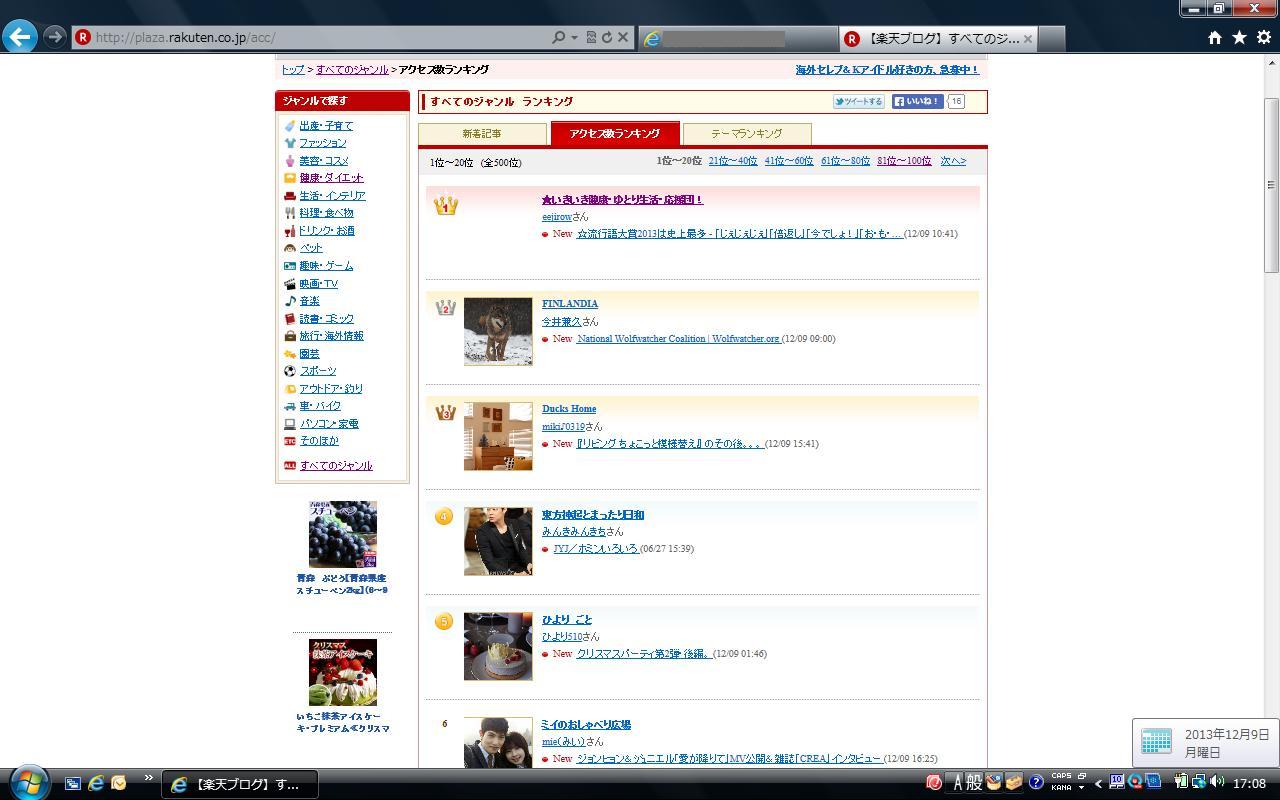This screenshot has width=1280, height=800.
Task: Open the FINLANDIA blog link
Action: [570, 304]
